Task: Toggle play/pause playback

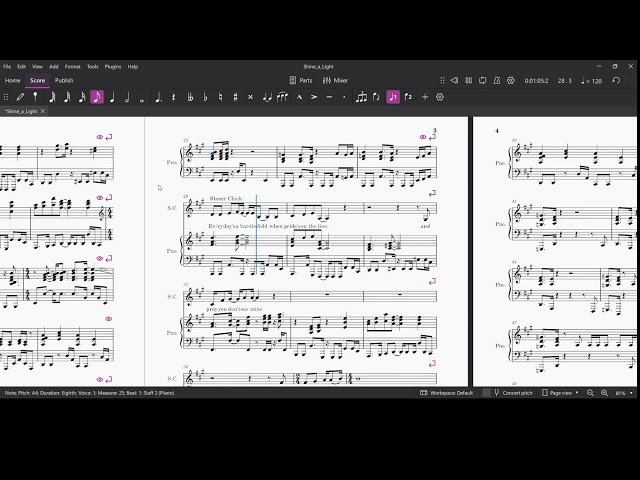Action: click(469, 80)
